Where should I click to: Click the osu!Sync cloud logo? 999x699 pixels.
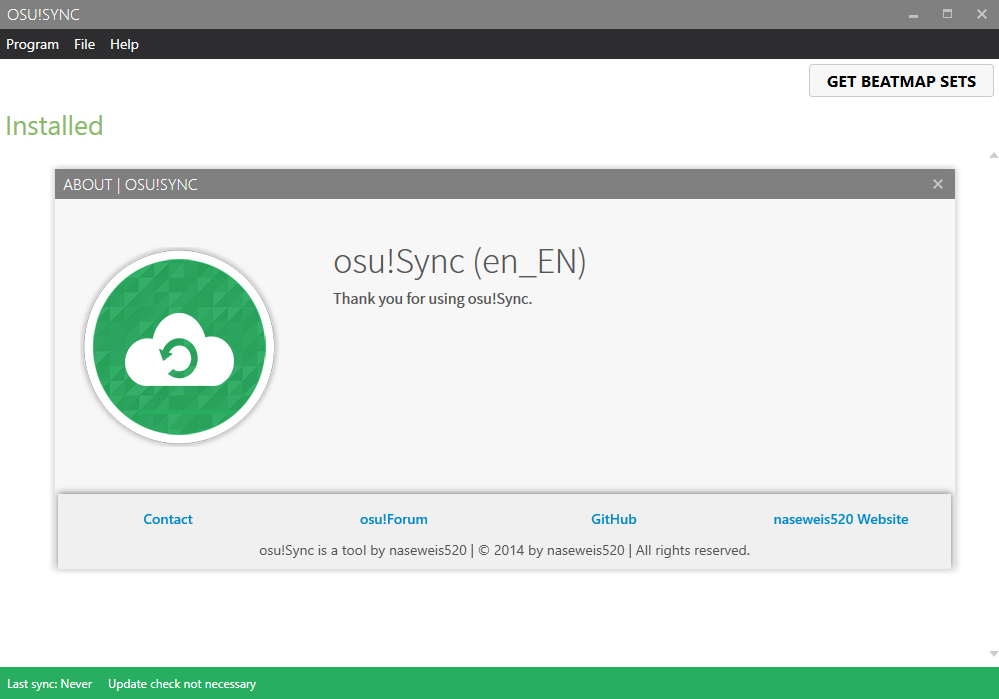coord(179,347)
